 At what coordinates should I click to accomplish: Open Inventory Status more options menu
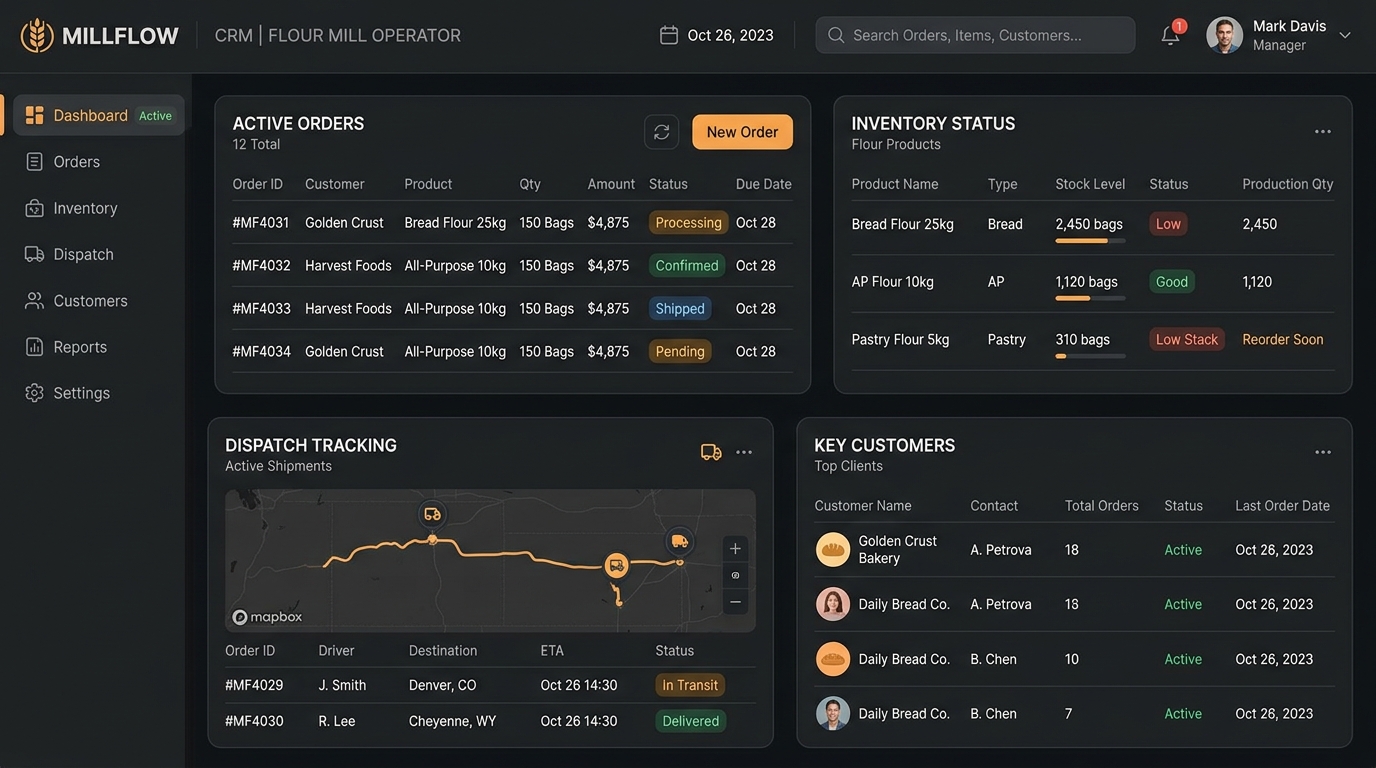click(1322, 132)
